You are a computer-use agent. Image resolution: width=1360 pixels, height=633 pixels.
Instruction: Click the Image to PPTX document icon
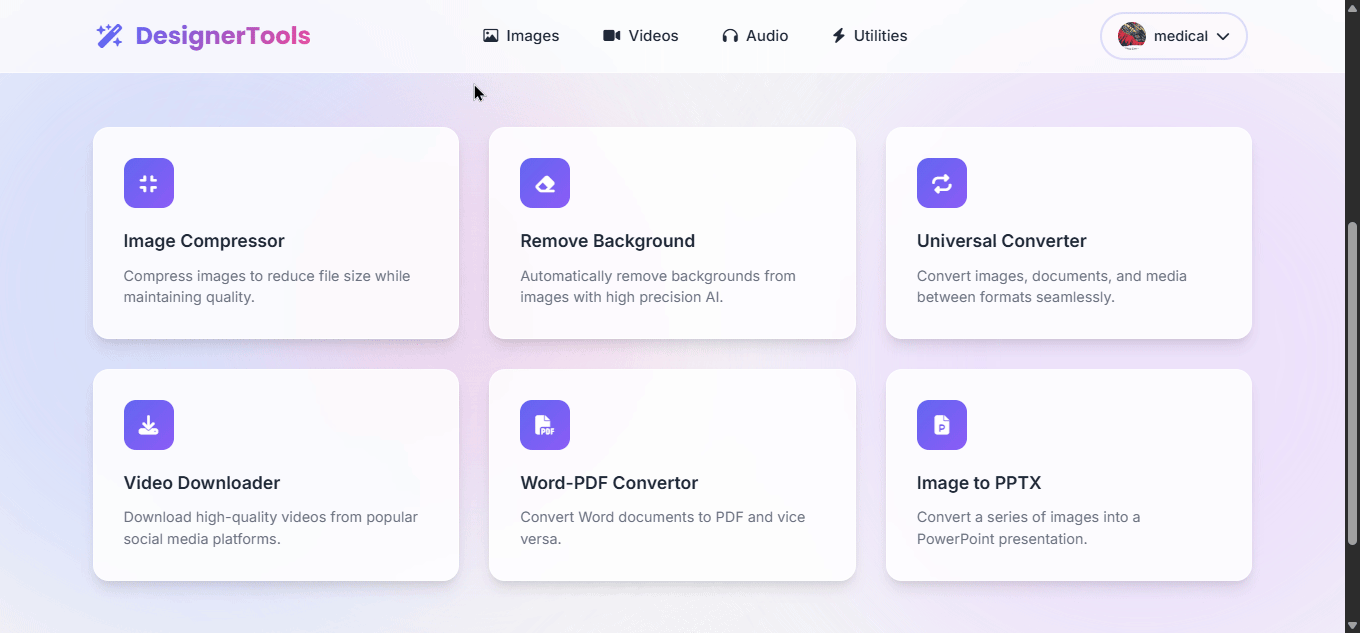(941, 424)
